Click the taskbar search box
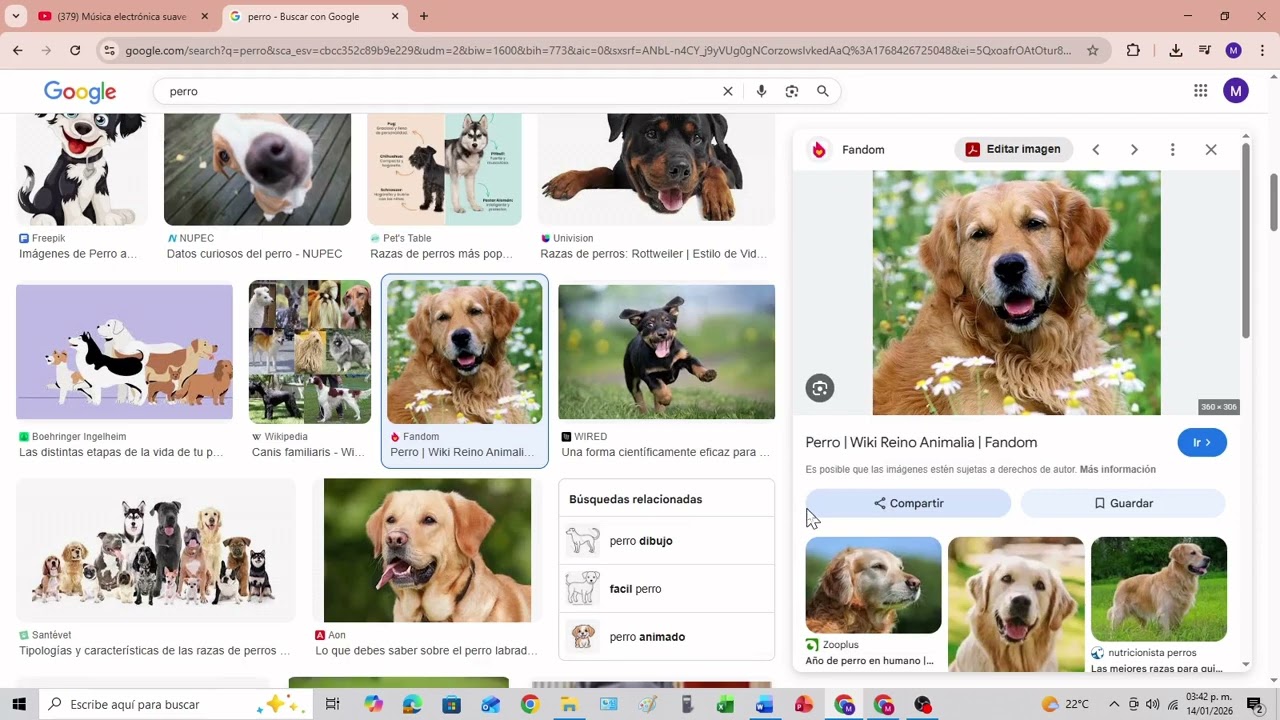Screen dimensions: 1280x720 tap(174, 704)
